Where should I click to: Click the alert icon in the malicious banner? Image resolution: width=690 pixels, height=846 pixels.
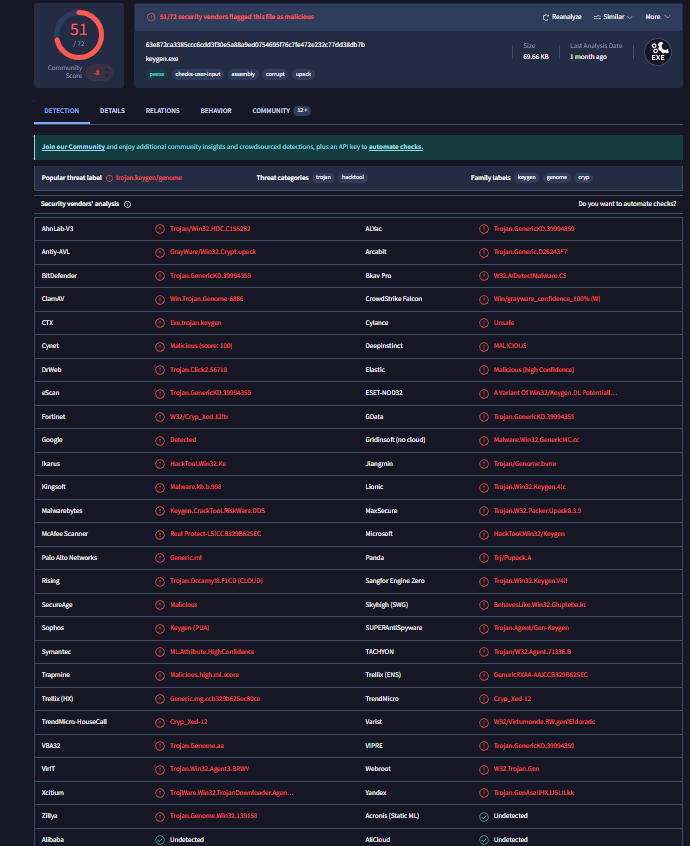(151, 17)
